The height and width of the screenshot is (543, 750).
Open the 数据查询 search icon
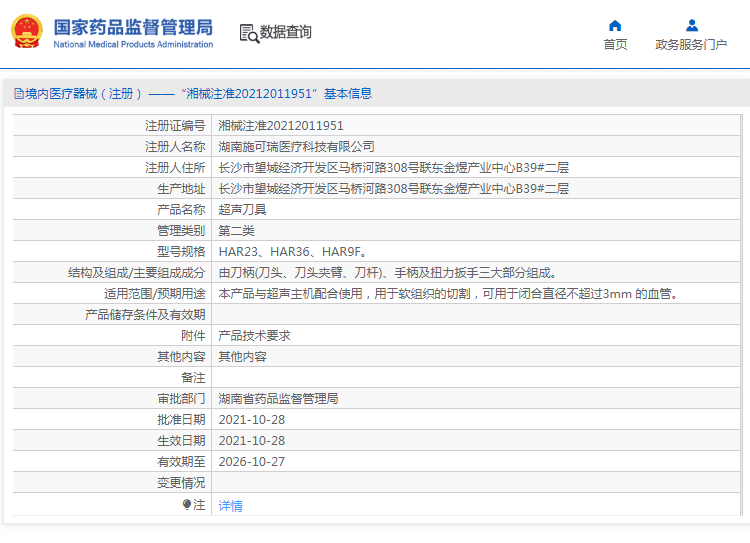249,33
